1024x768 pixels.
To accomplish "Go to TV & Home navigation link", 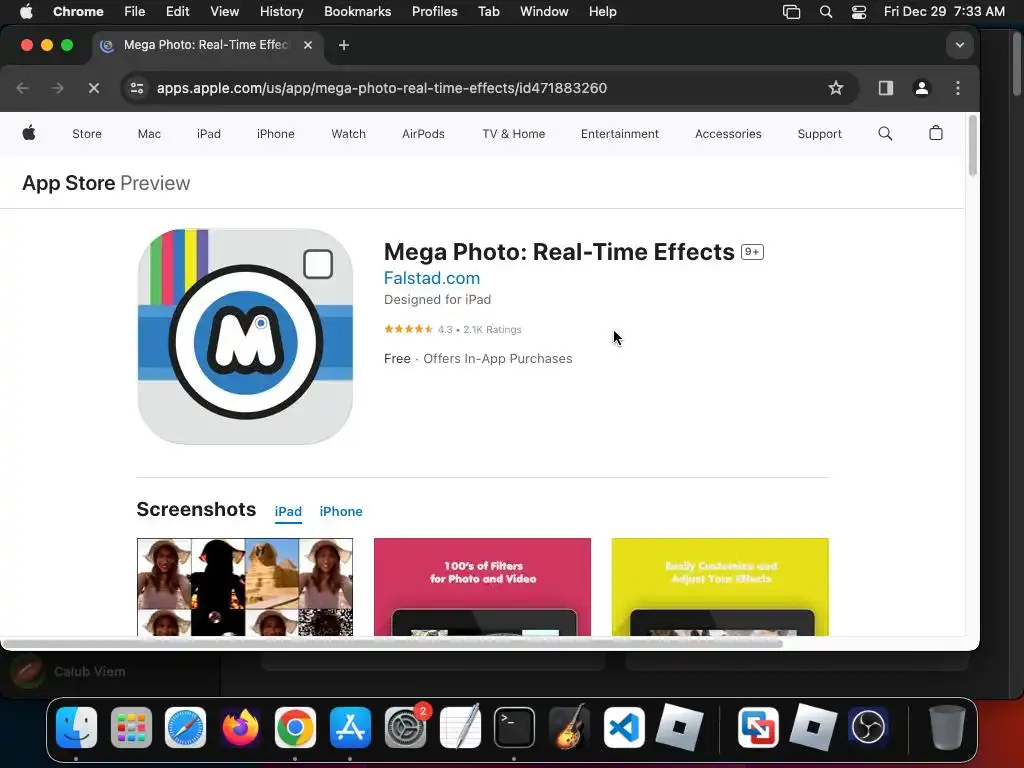I will (x=513, y=134).
